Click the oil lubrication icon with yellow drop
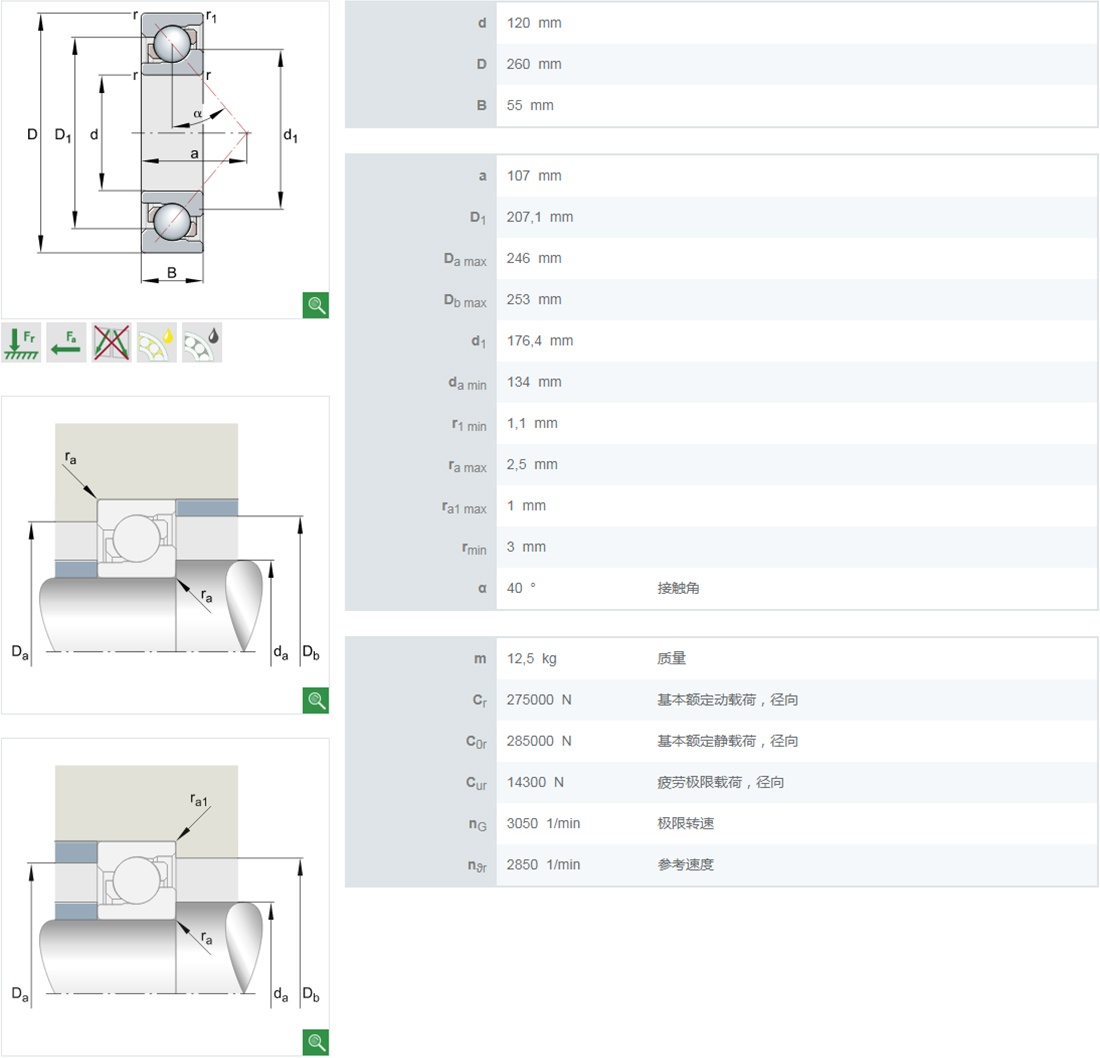The width and height of the screenshot is (1100, 1058). coord(156,342)
